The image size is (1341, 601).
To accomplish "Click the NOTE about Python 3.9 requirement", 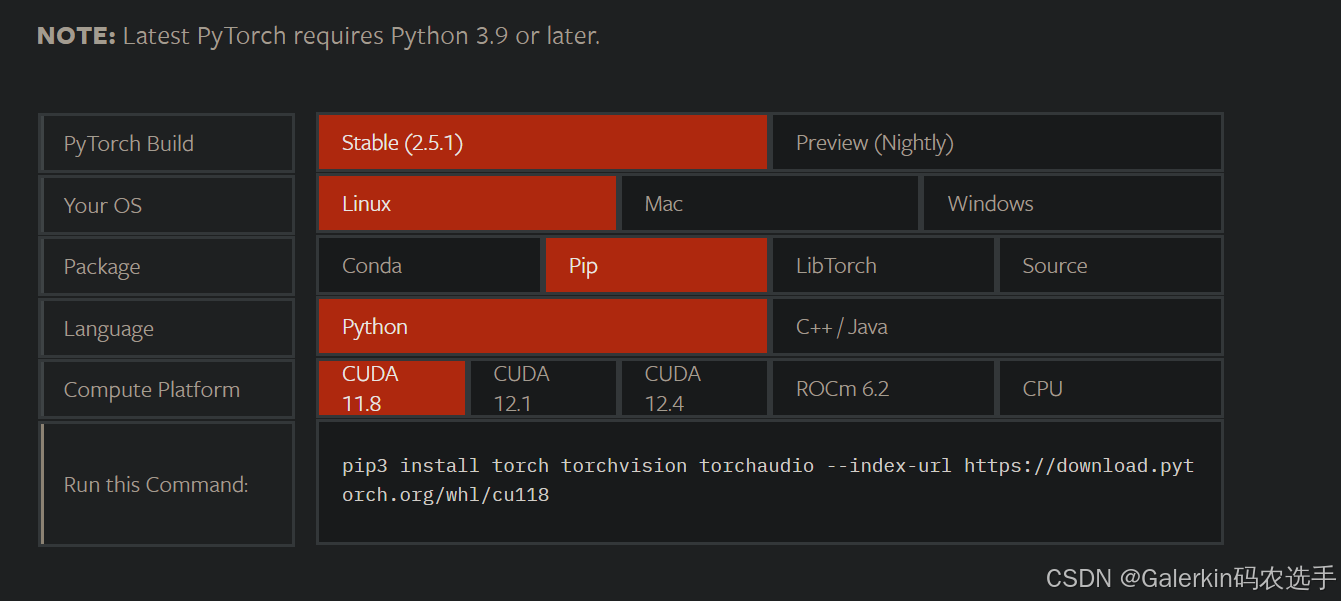I will [318, 36].
